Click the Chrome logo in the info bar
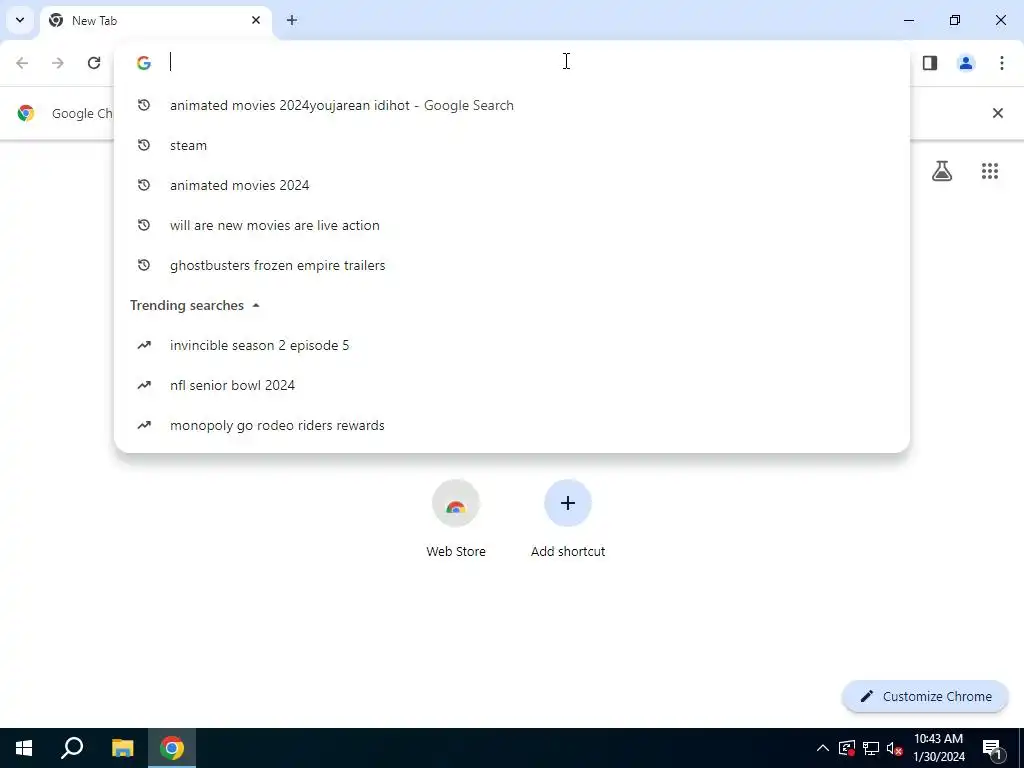 (x=26, y=113)
